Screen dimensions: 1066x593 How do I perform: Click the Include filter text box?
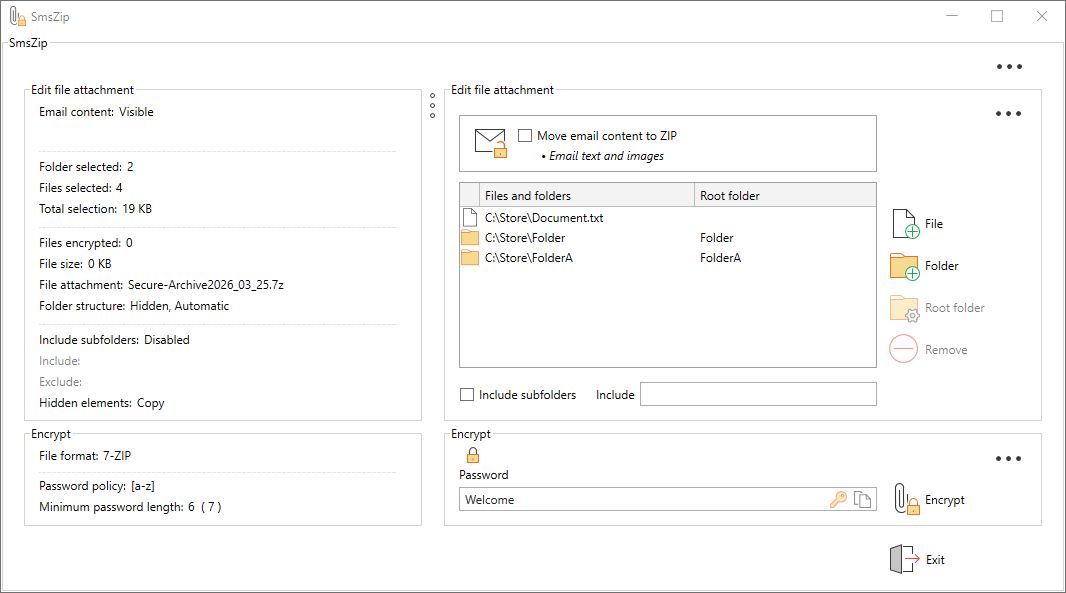click(758, 395)
